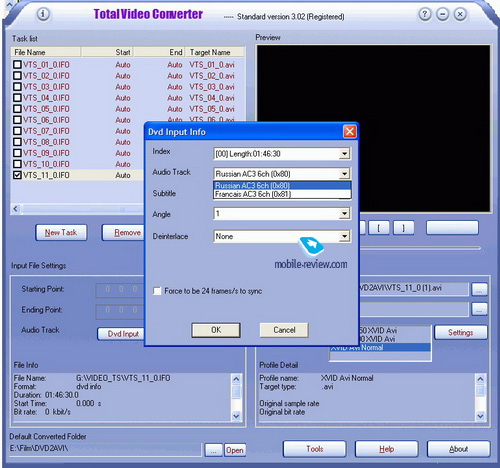The width and height of the screenshot is (500, 468).
Task: Click task list horizontal scrollbar
Action: pyautogui.click(x=78, y=209)
